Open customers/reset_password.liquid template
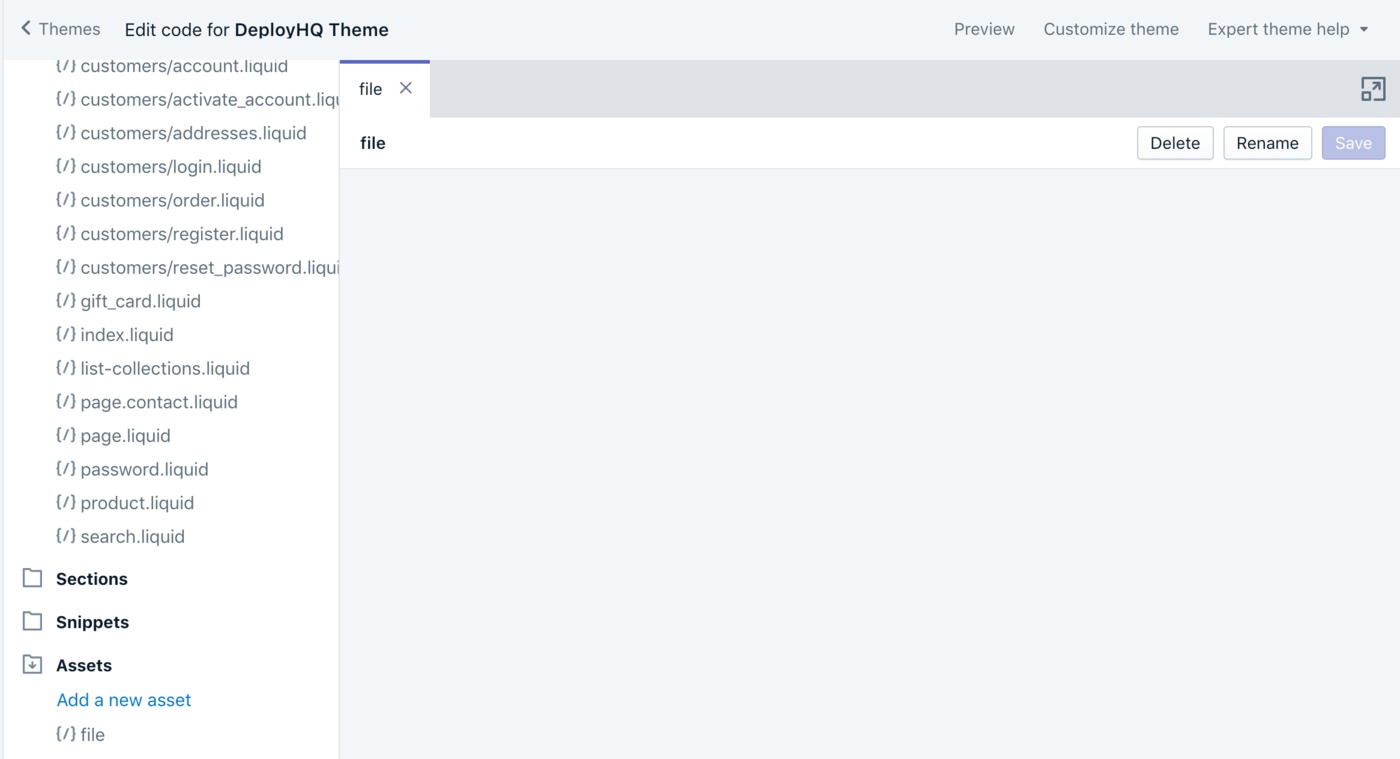The image size is (1400, 759). (210, 268)
